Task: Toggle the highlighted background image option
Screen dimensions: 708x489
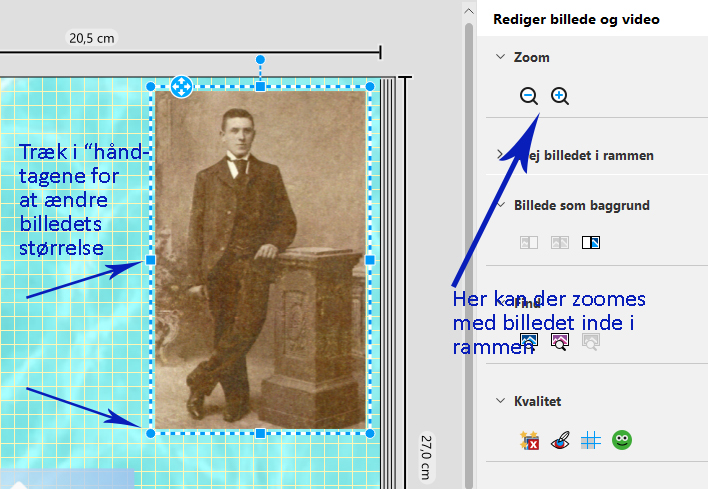Action: [591, 242]
